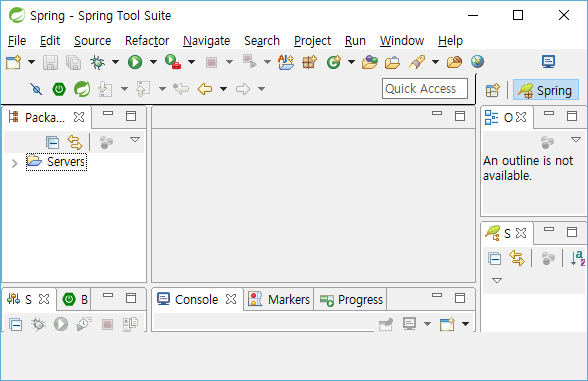Click the globe web browser icon
Screen dimensions: 588x381
[x=477, y=62]
